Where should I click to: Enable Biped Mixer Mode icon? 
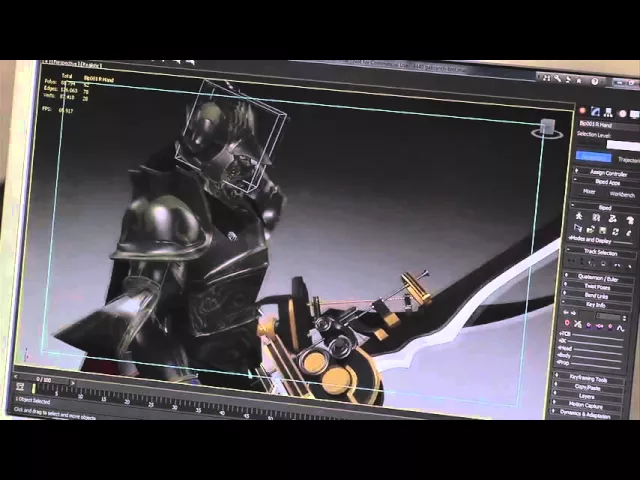tap(630, 220)
